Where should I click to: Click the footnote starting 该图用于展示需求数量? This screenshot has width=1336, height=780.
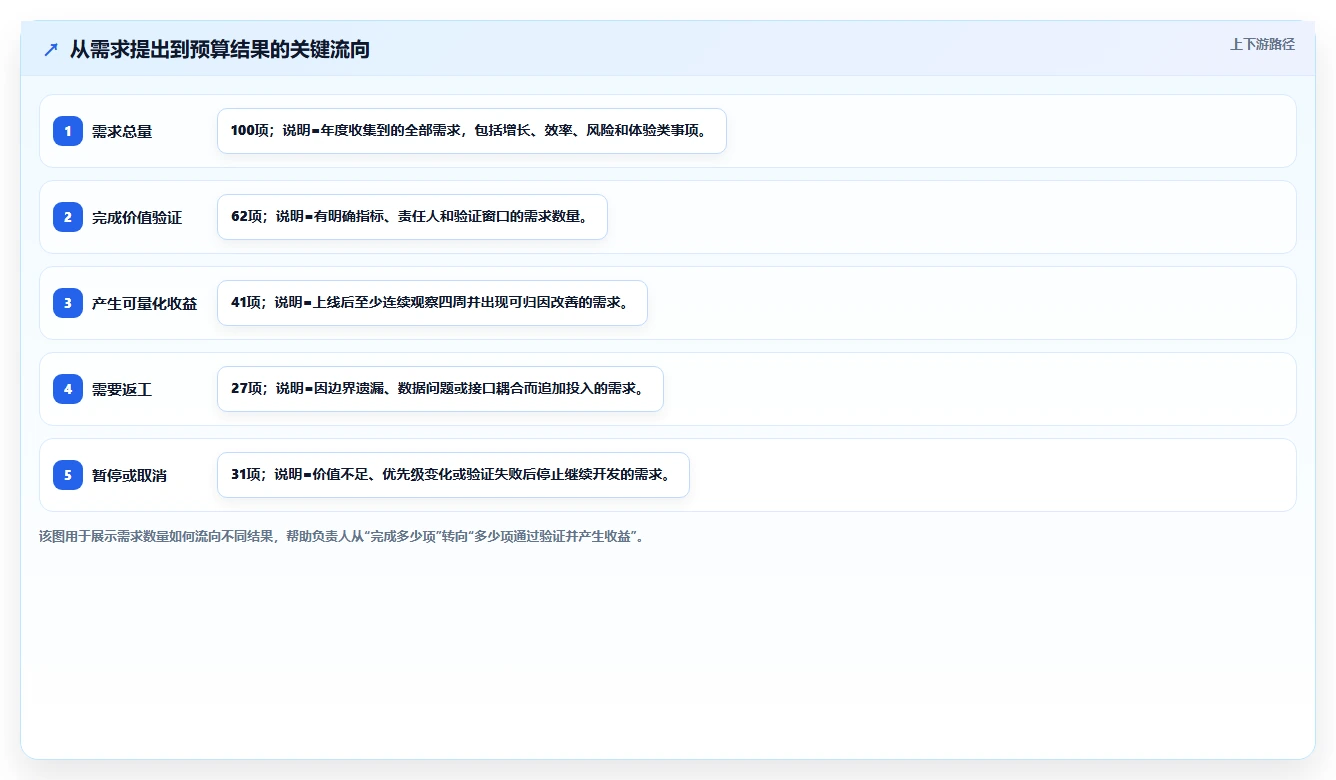tap(343, 537)
